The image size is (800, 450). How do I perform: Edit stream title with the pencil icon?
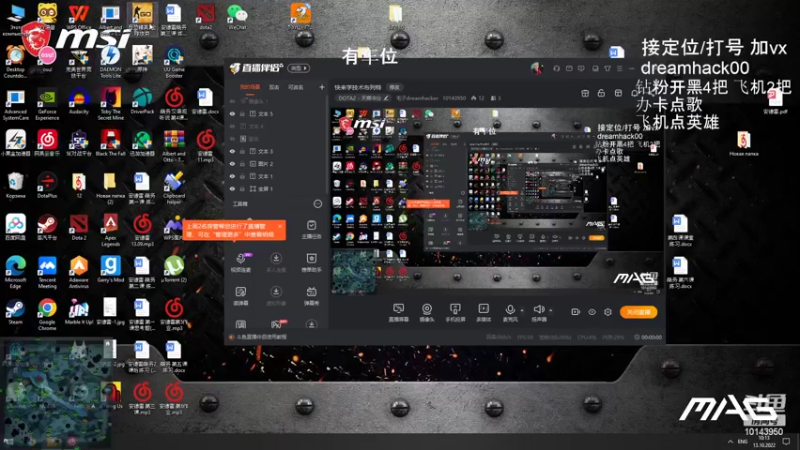point(386,98)
